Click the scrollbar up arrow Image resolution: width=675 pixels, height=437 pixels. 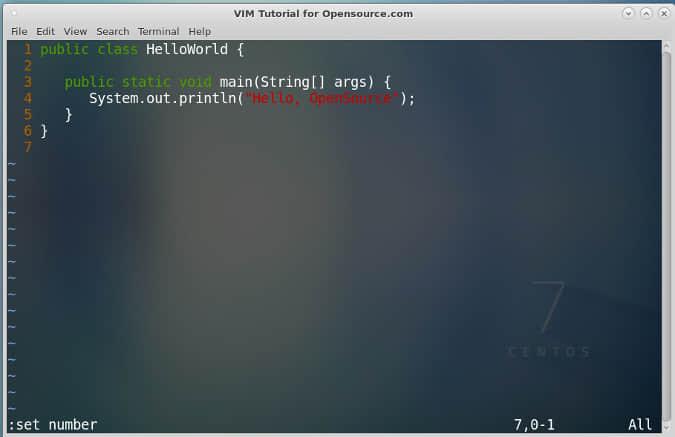[x=667, y=46]
